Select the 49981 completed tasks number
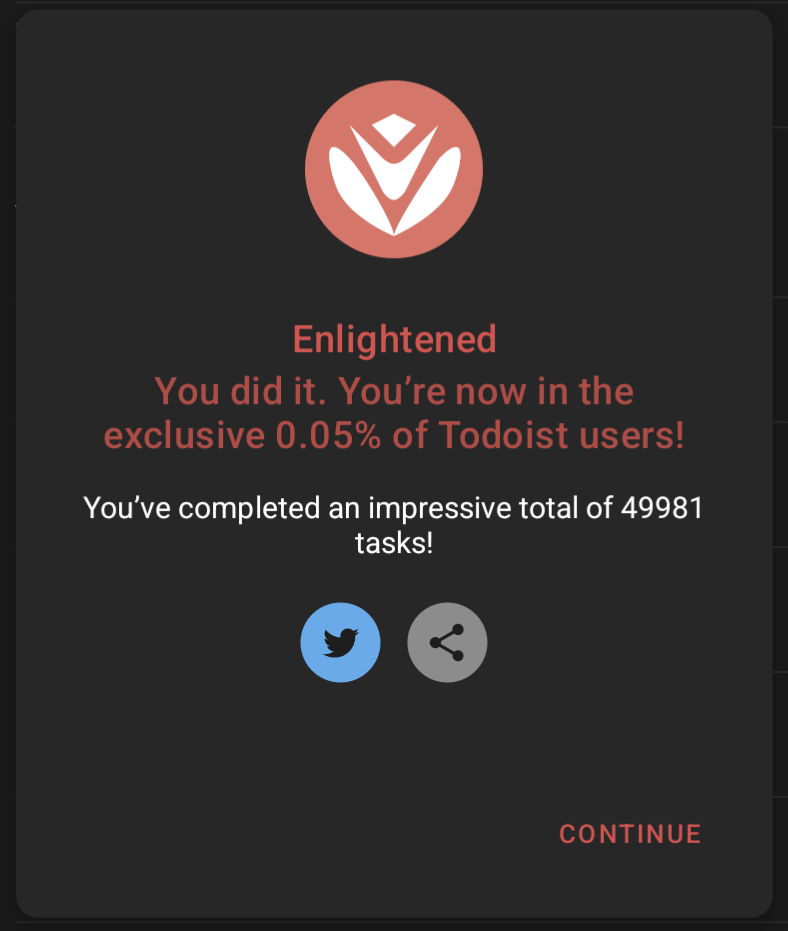 click(662, 508)
